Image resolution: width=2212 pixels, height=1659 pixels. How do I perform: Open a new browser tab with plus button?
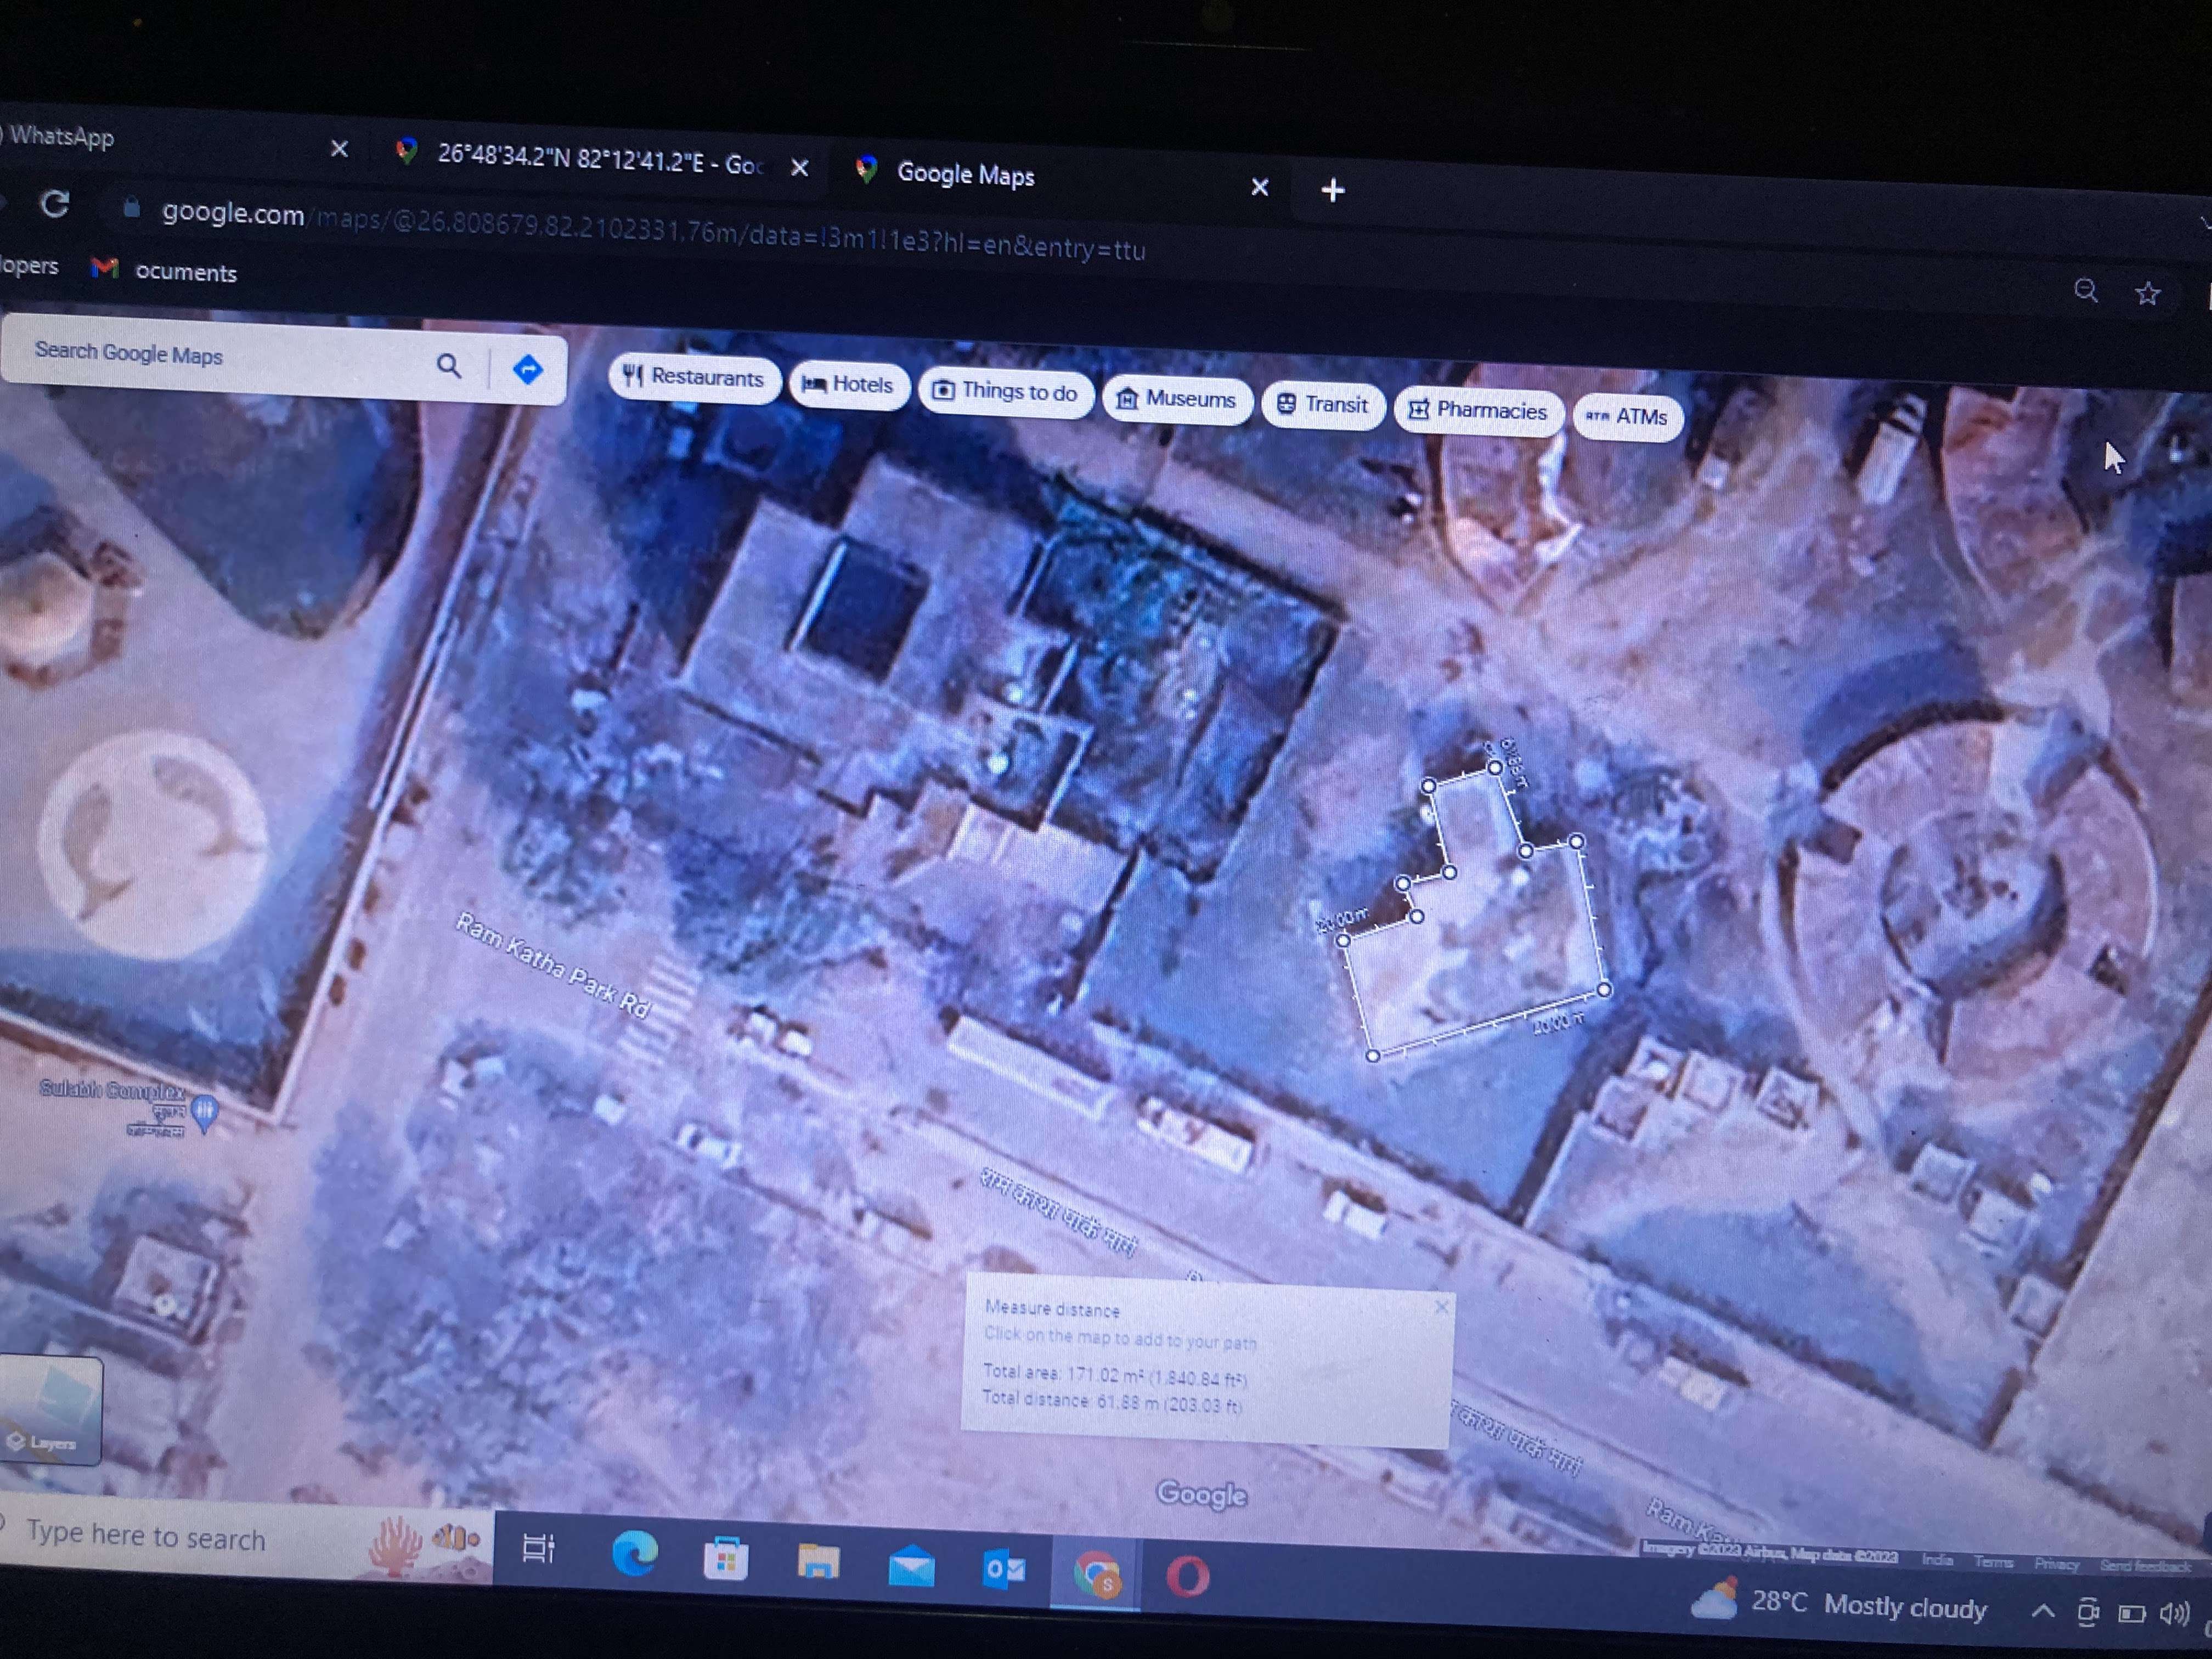click(x=1332, y=190)
